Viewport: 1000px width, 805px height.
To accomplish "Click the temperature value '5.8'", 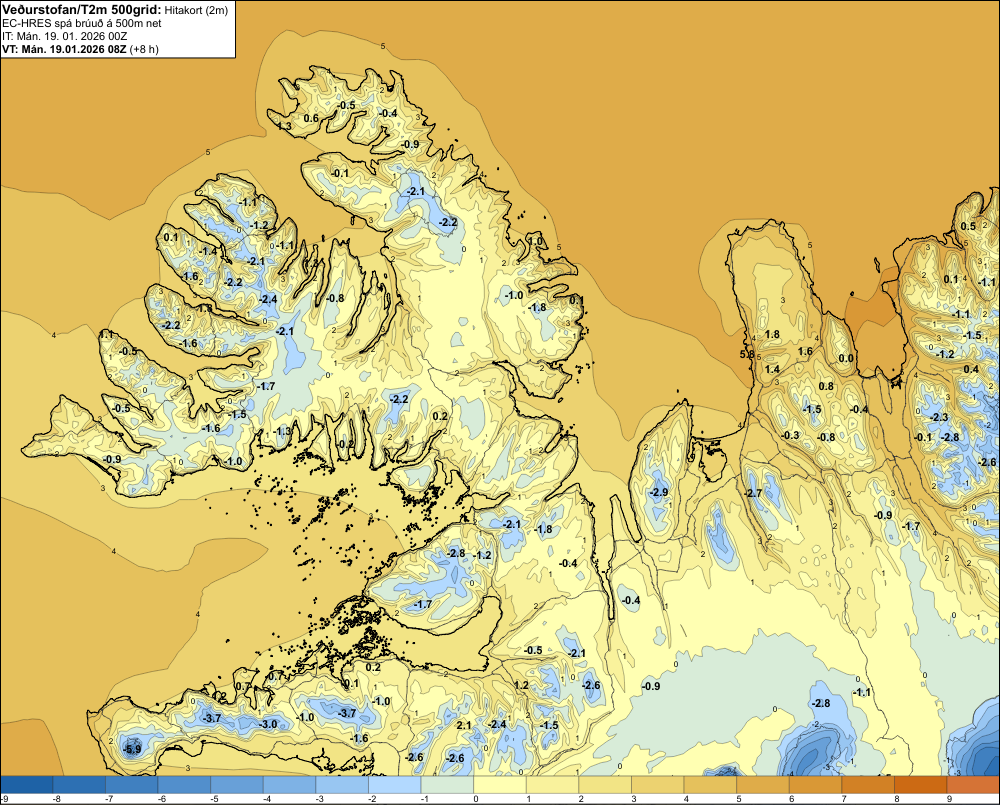I will click(747, 354).
